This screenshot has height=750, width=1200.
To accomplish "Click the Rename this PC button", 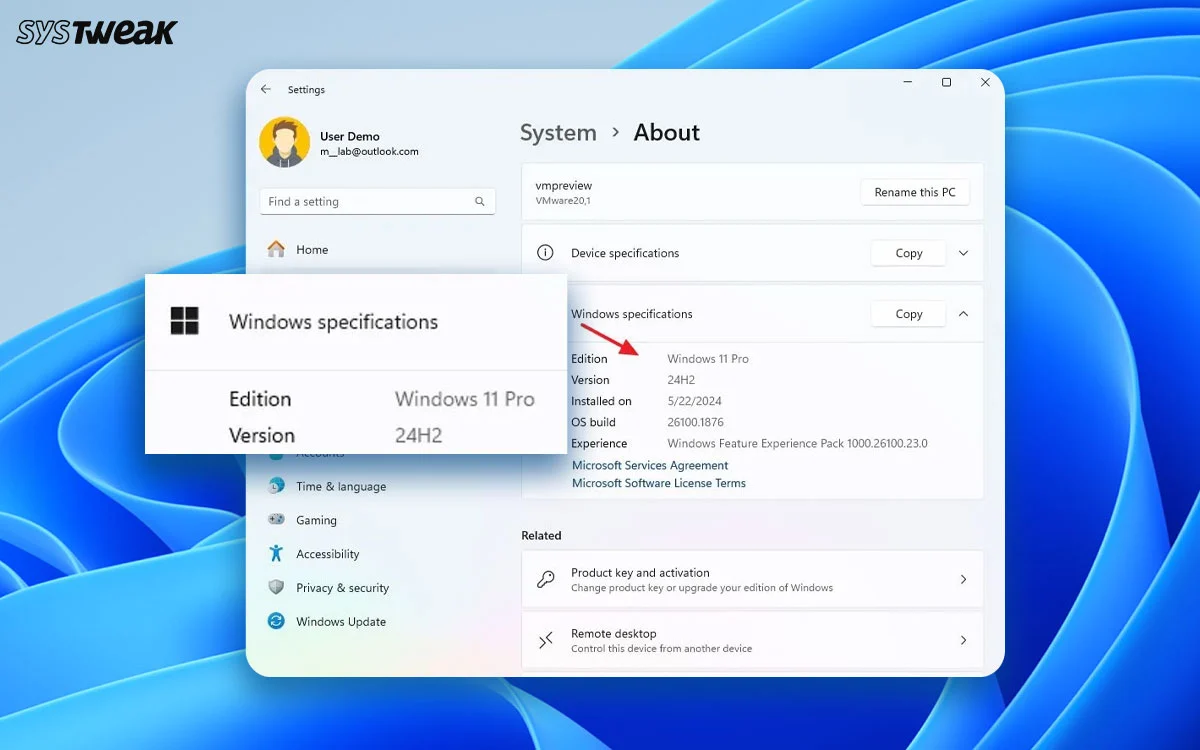I will pyautogui.click(x=915, y=192).
